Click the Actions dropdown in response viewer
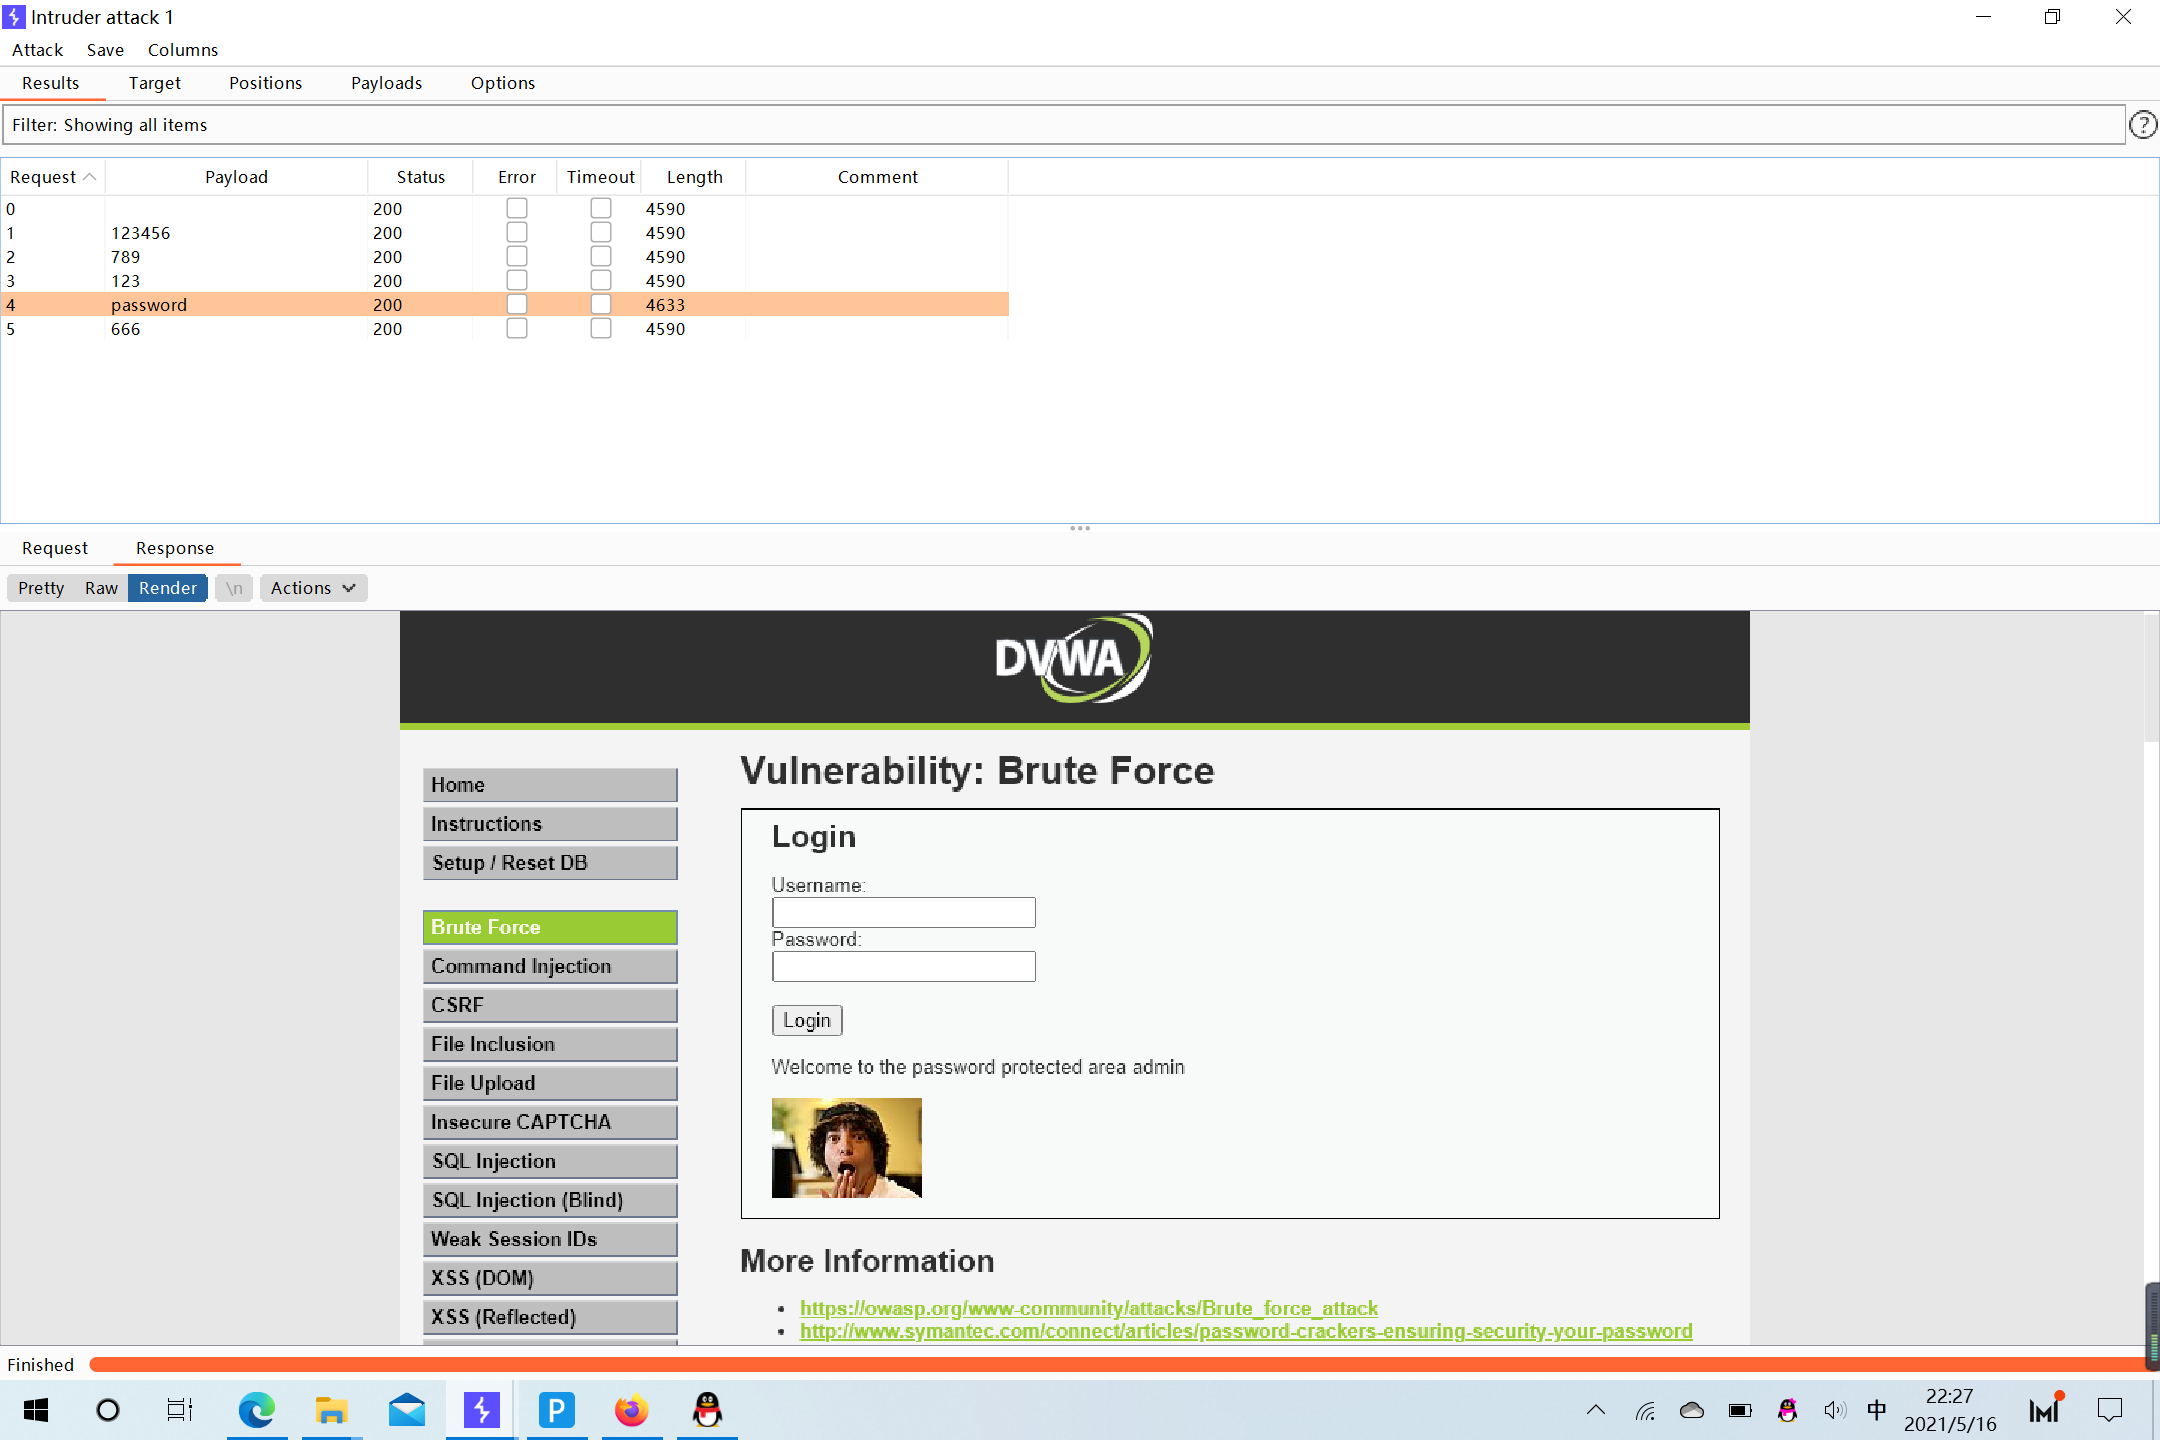This screenshot has height=1440, width=2160. (310, 587)
